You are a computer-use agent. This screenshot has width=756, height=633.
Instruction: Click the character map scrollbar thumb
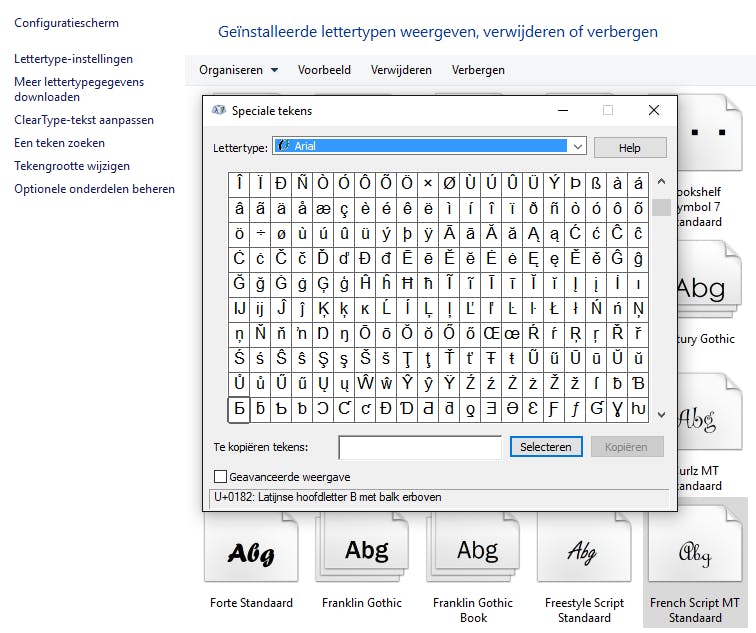point(662,207)
